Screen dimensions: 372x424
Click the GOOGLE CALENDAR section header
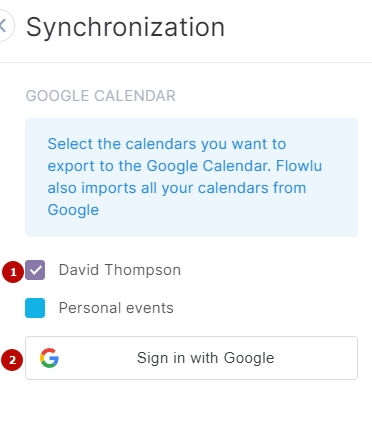coord(101,96)
